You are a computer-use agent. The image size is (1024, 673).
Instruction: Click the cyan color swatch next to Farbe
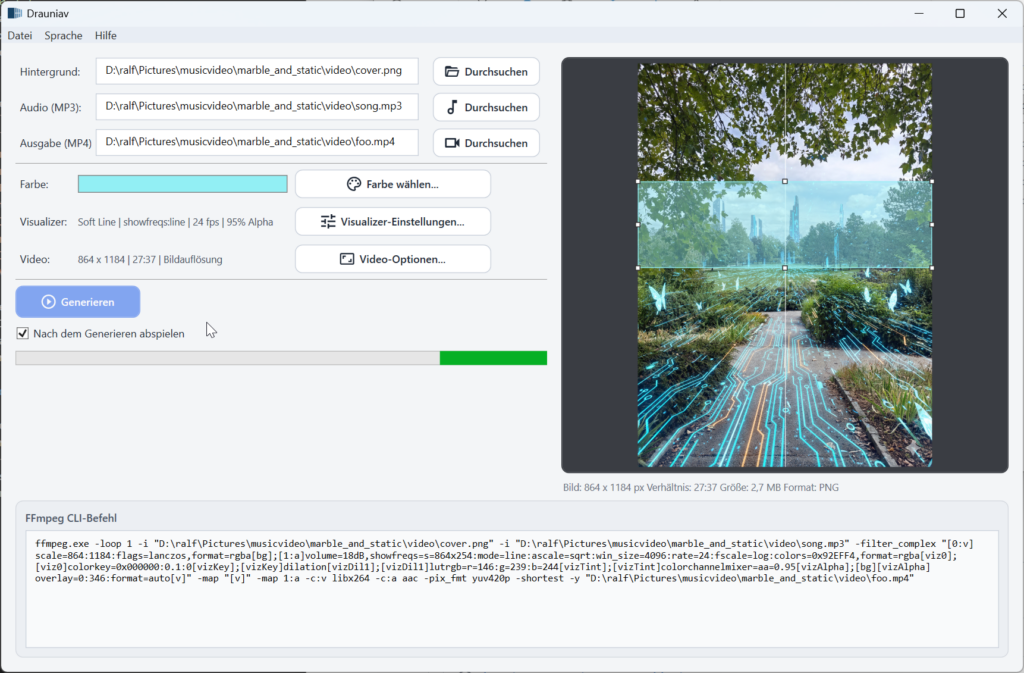pos(182,184)
